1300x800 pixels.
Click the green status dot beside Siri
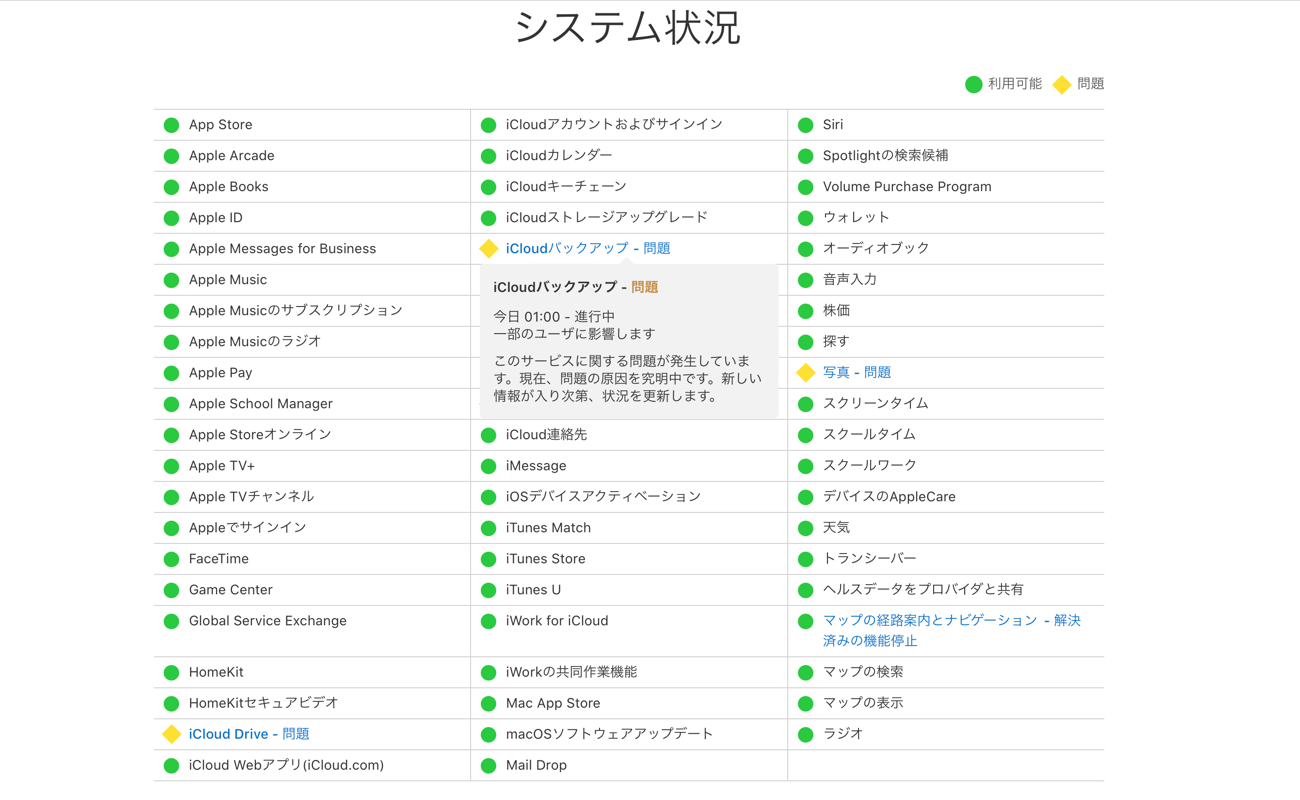coord(806,125)
